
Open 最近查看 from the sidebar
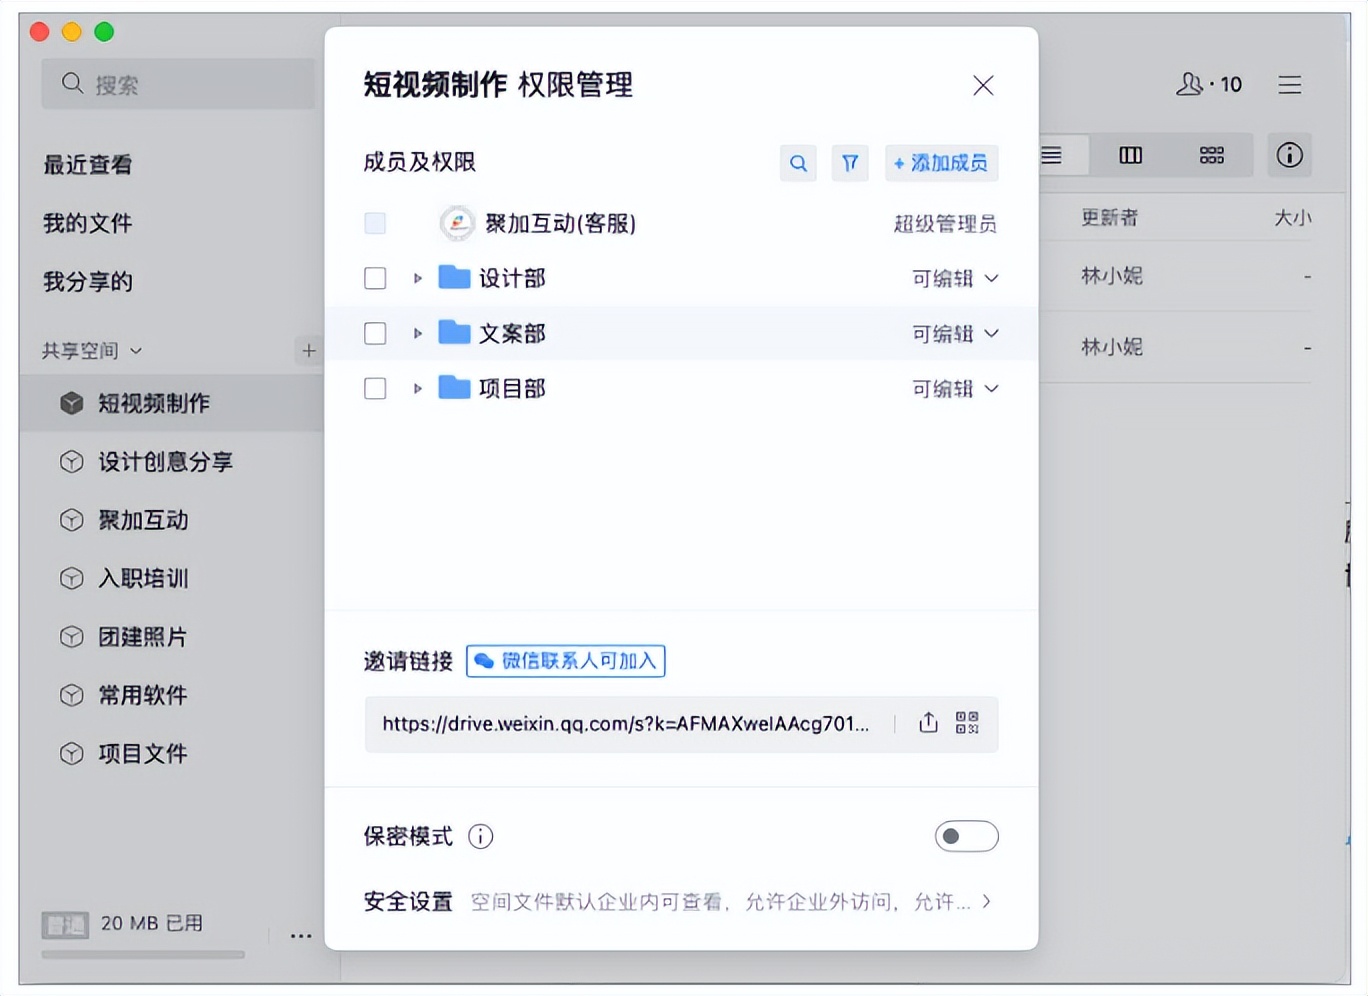pos(89,165)
